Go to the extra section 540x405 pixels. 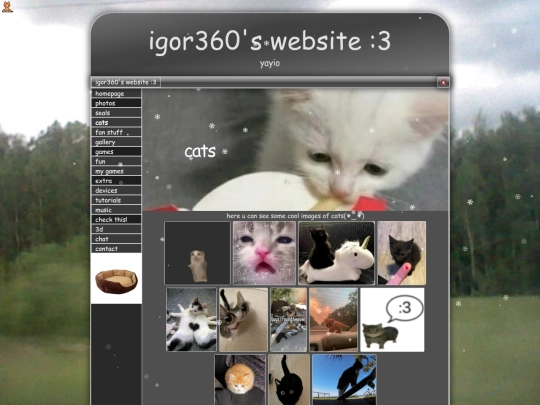tap(116, 180)
